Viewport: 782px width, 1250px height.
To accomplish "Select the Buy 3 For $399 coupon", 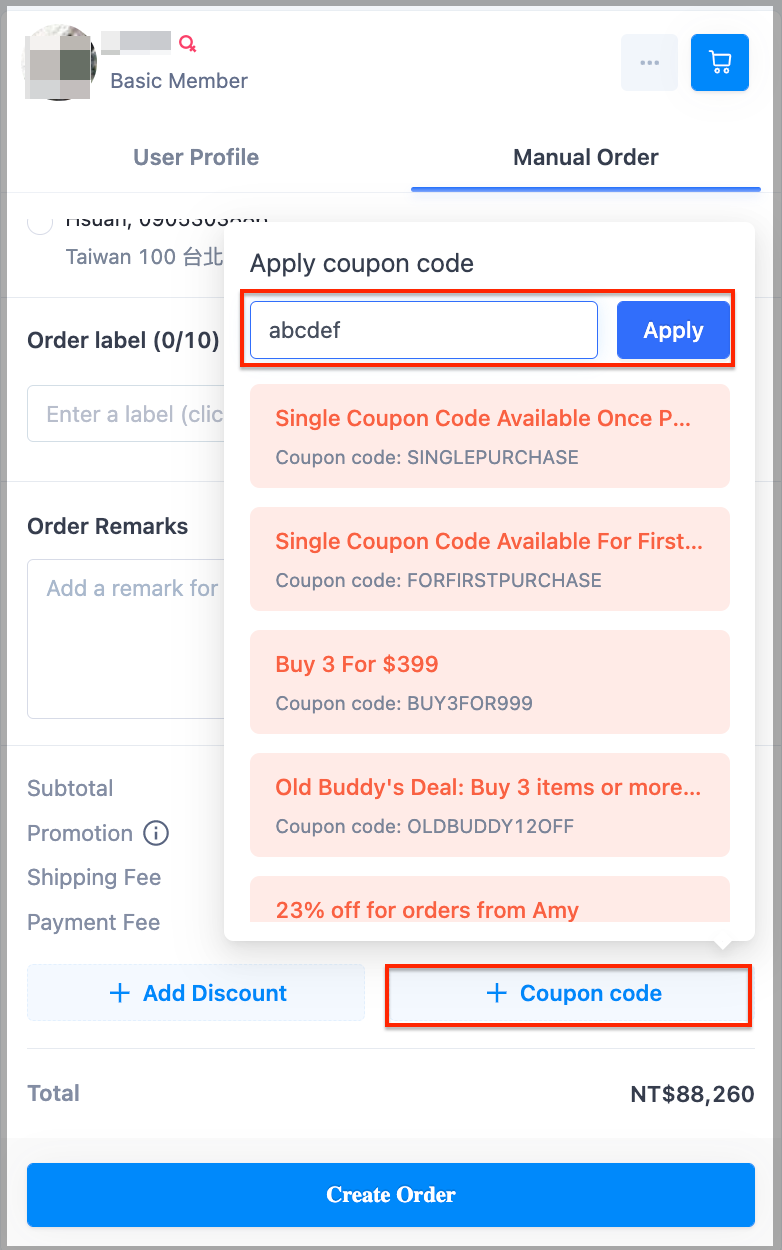I will point(490,682).
